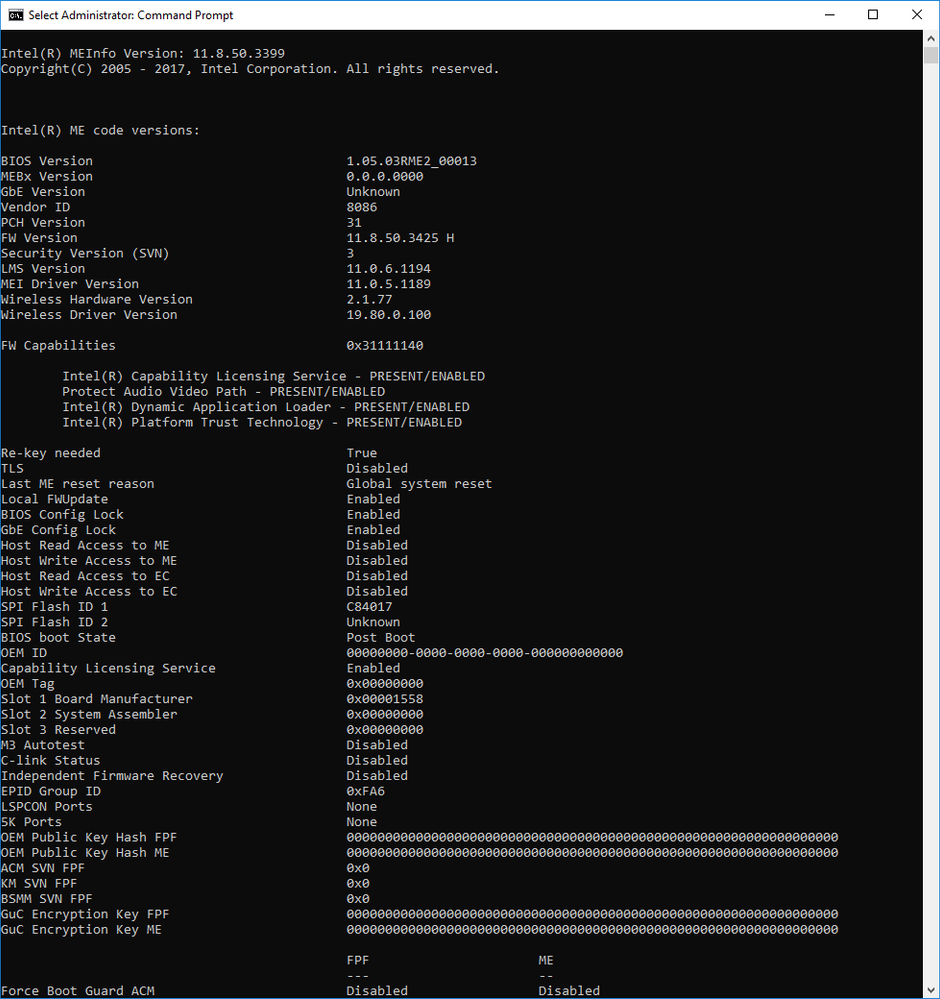Open the Command Prompt system menu icon
Viewport: 940px width, 999px height.
point(14,15)
